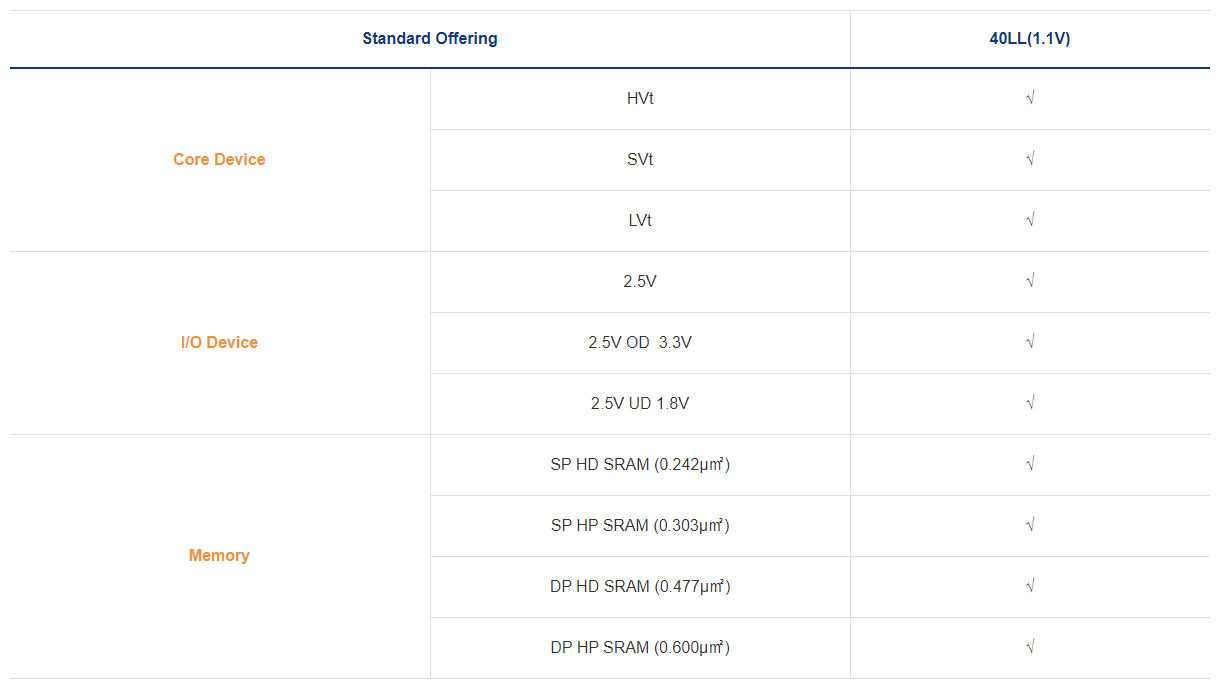This screenshot has height=685, width=1222.
Task: Select the I/O Device category label
Action: coord(219,343)
